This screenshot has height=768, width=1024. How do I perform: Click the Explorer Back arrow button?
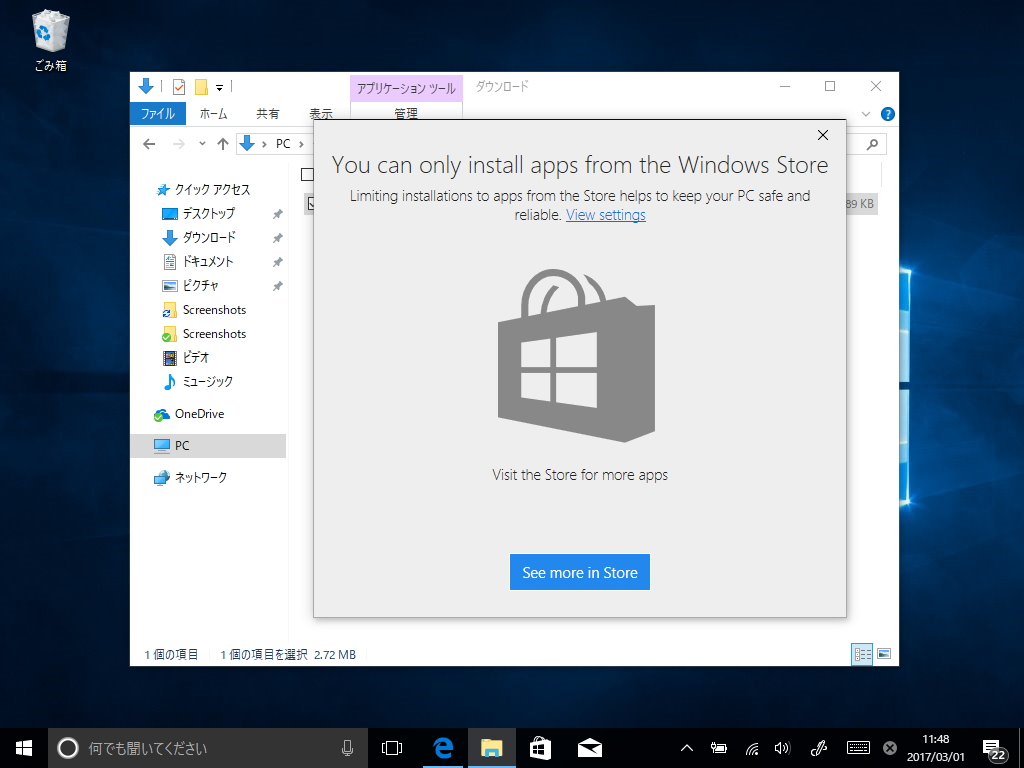pos(150,144)
